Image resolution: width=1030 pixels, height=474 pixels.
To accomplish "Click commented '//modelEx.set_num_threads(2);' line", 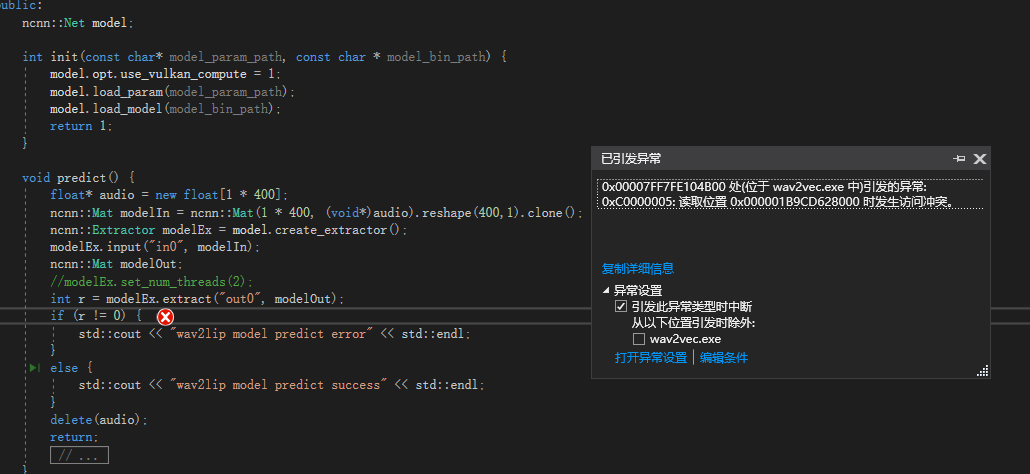I will point(152,282).
